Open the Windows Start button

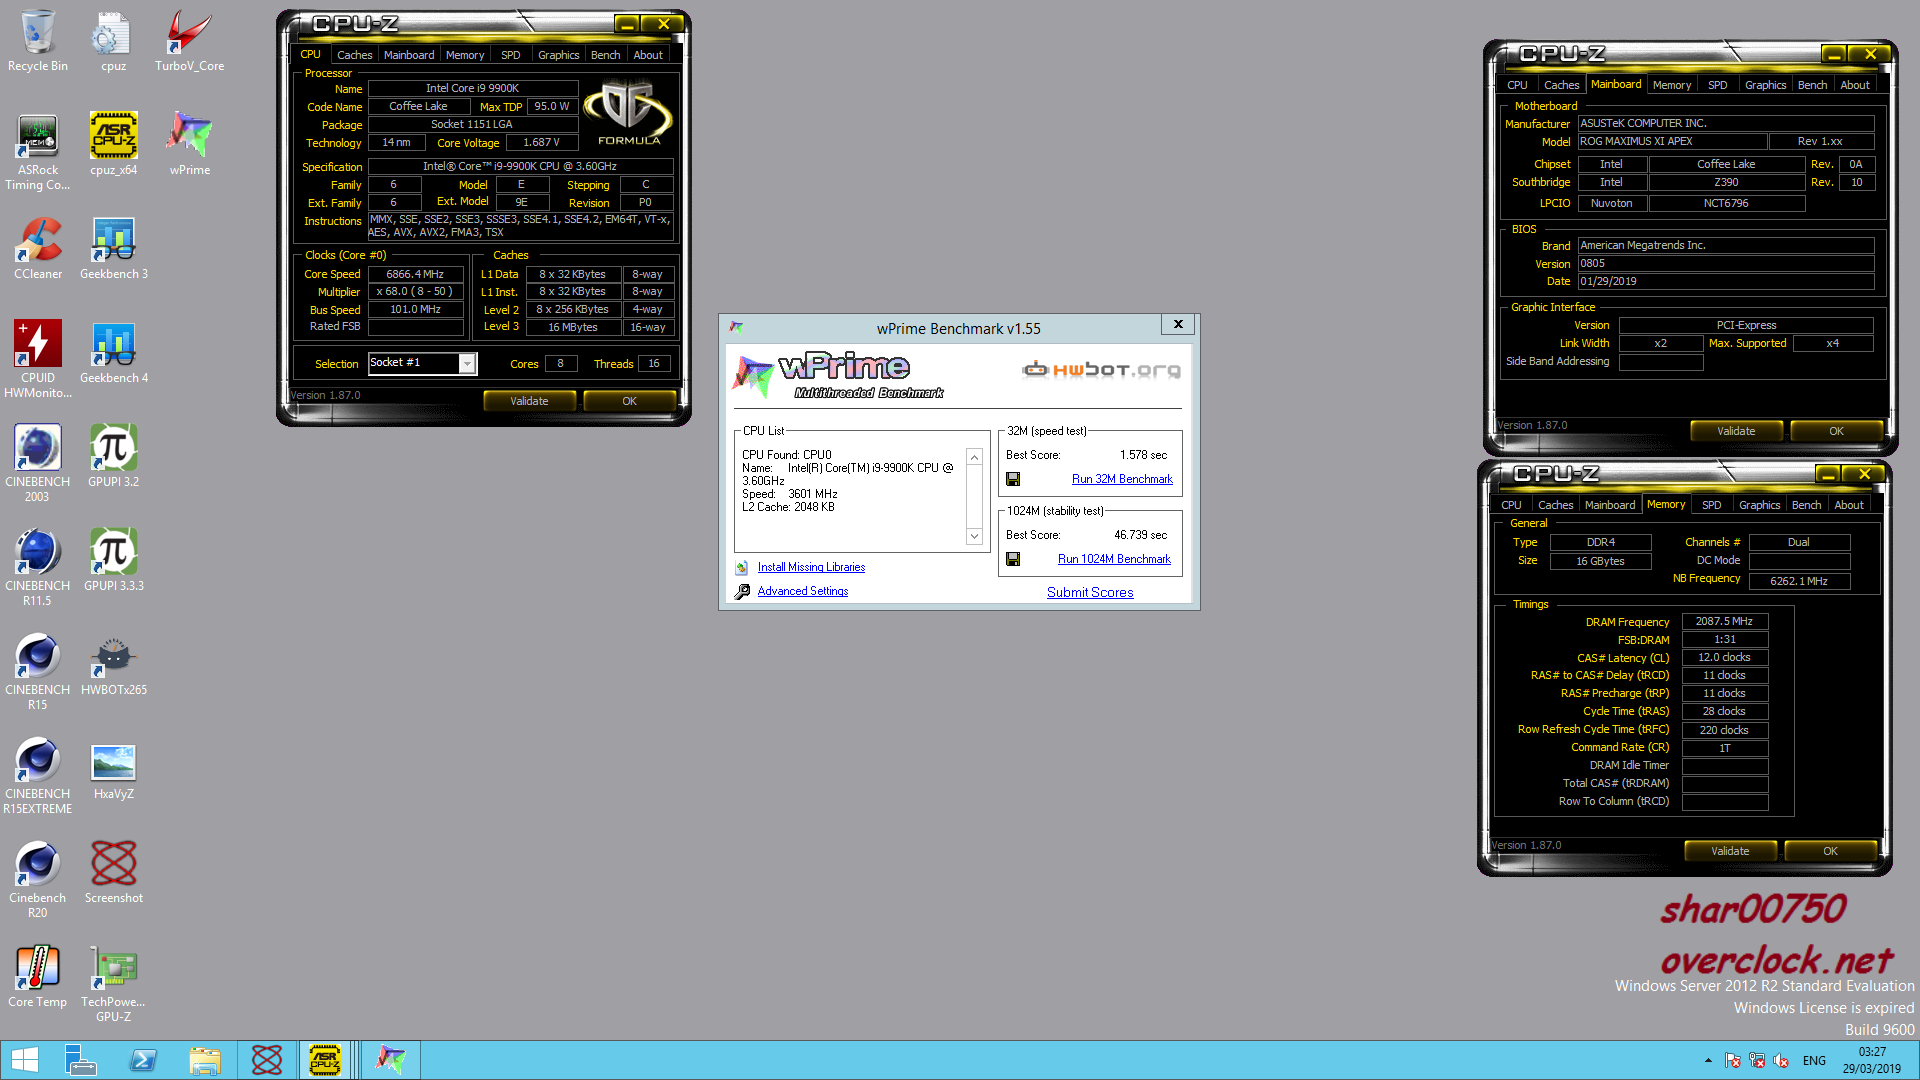[x=25, y=1060]
